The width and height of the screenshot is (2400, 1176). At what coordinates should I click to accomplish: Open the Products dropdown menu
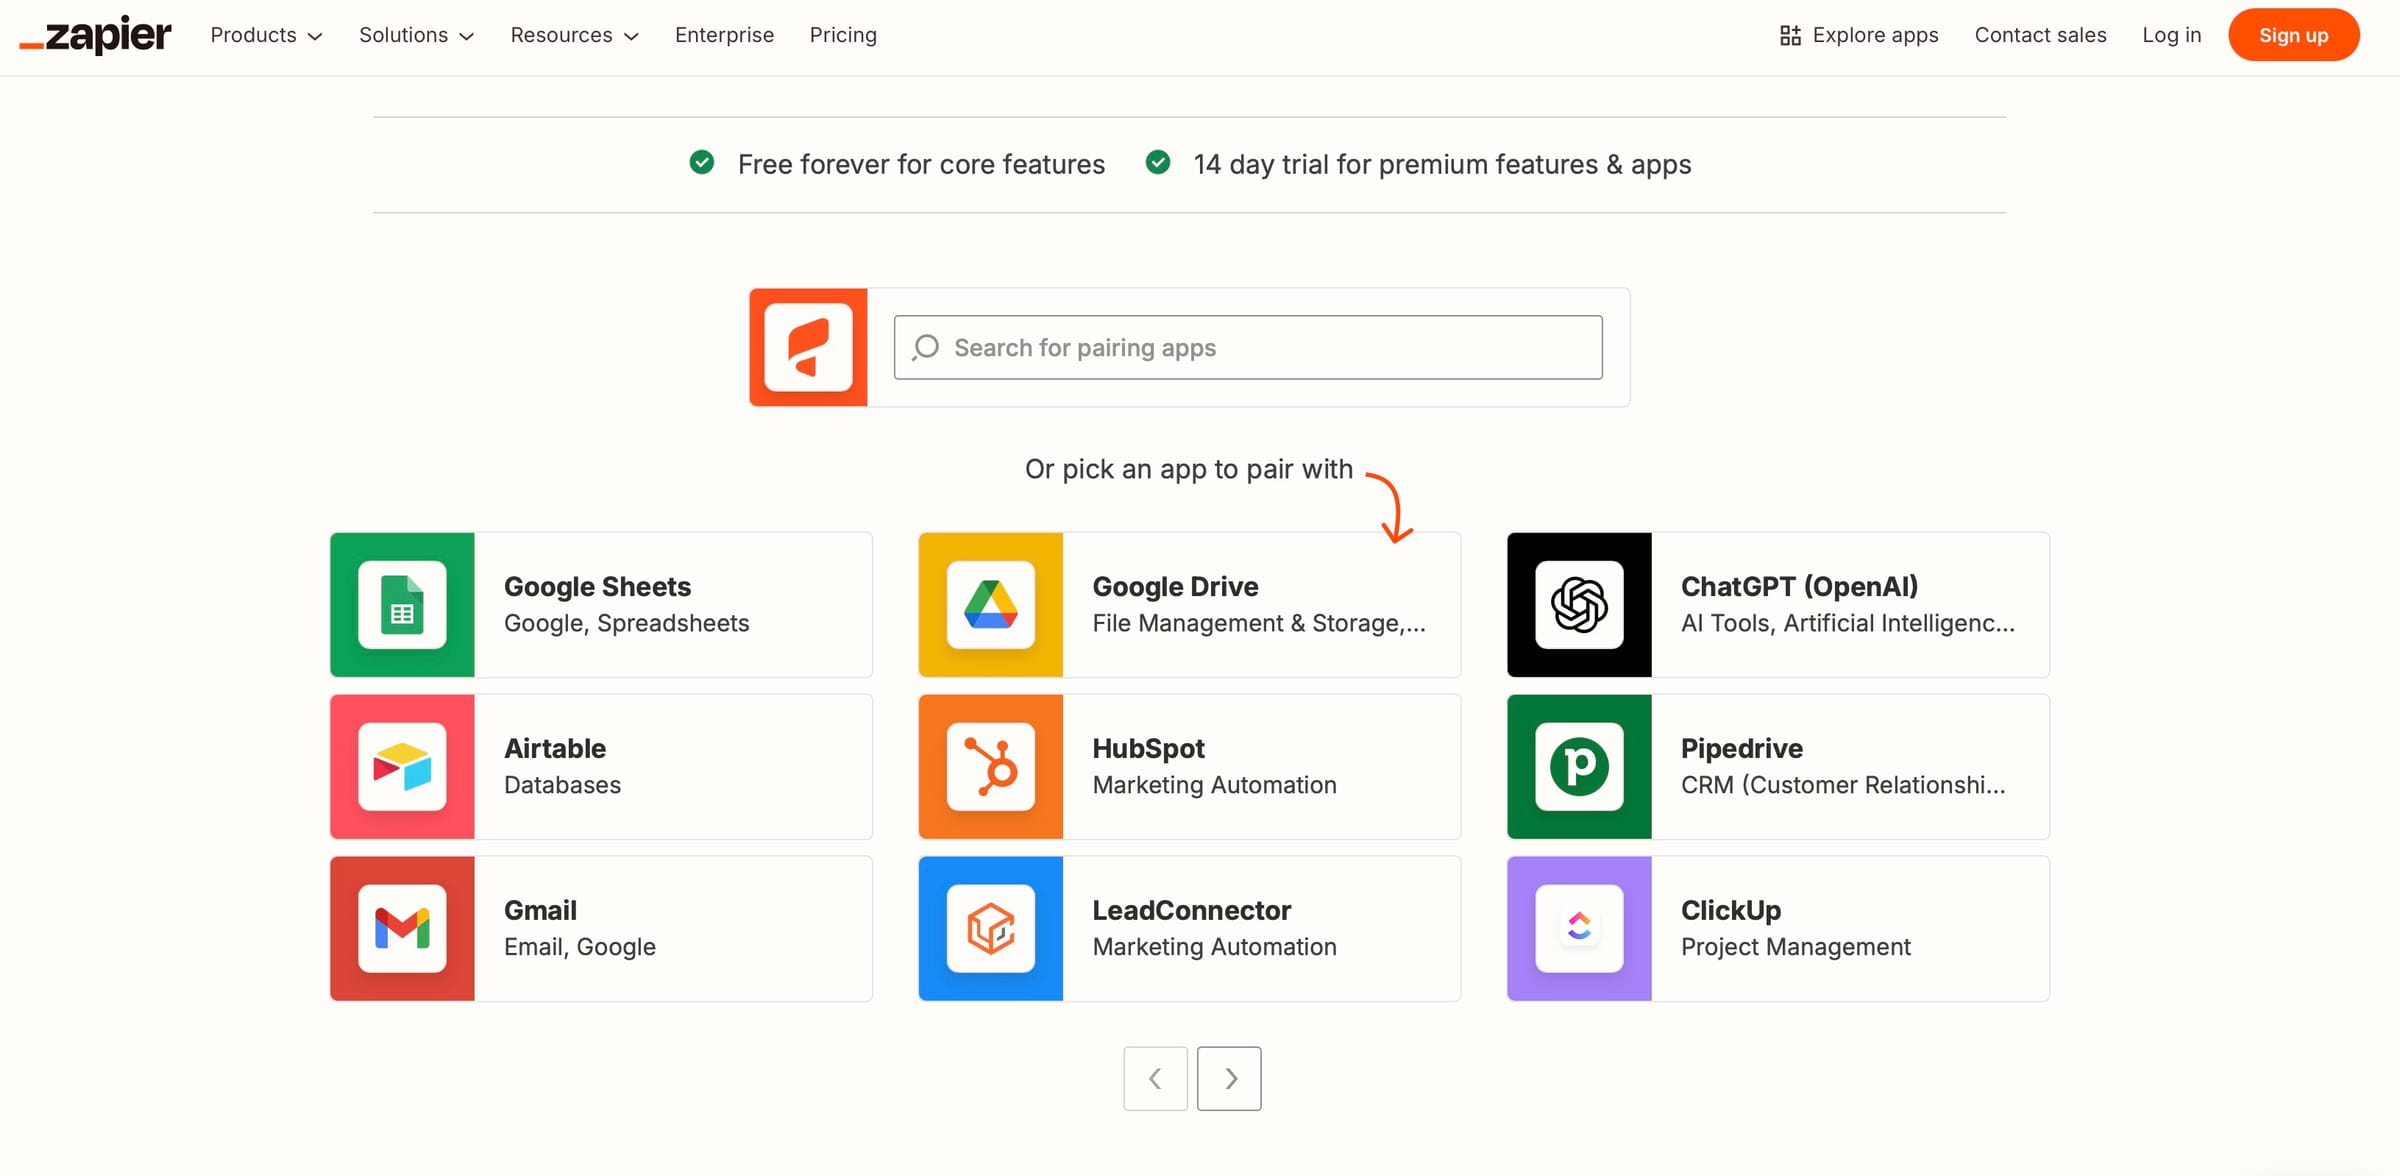click(264, 35)
